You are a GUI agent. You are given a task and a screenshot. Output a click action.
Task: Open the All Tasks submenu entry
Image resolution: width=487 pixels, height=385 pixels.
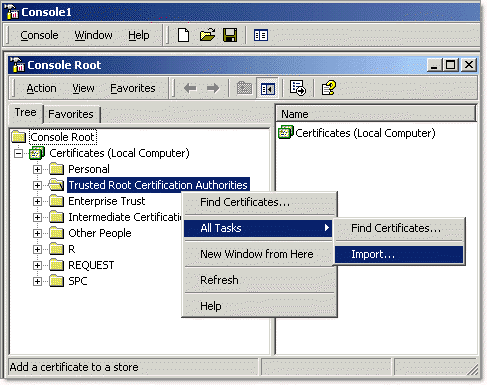pos(258,228)
